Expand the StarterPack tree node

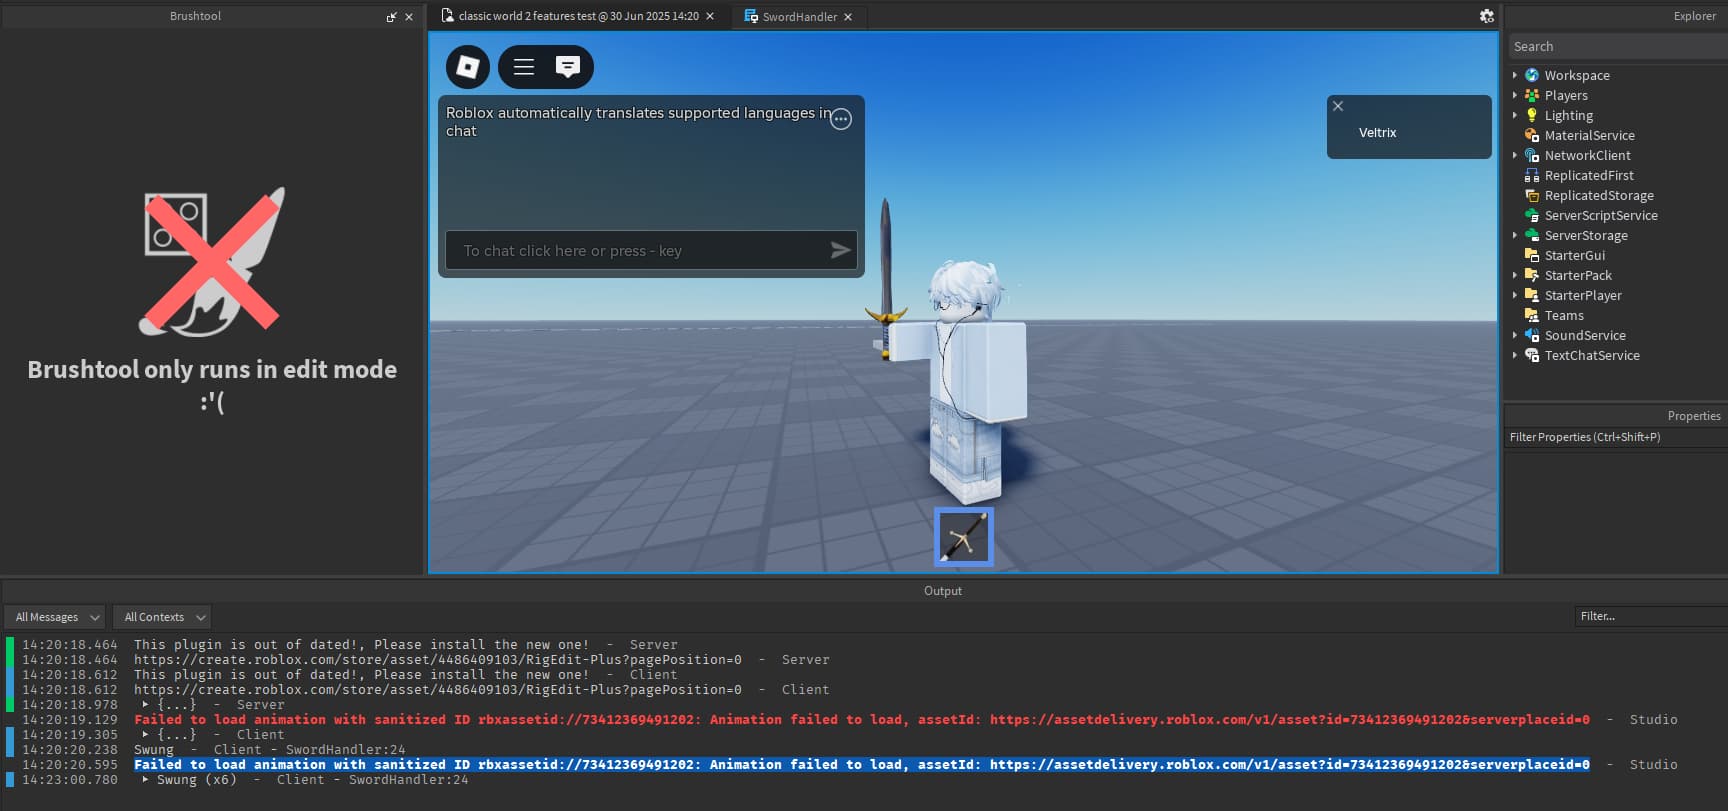1515,275
